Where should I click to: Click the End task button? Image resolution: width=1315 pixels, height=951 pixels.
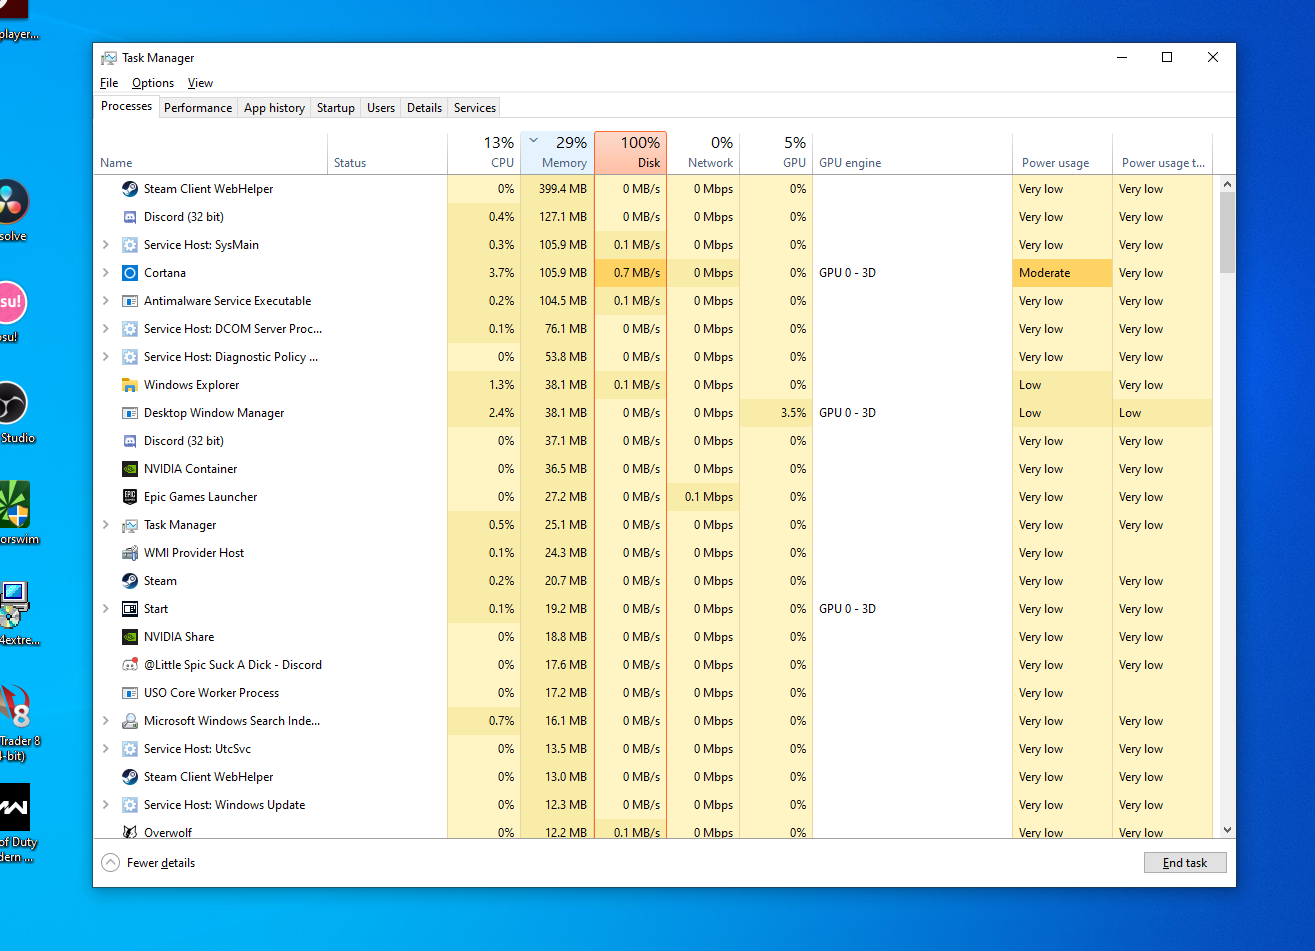(1185, 863)
